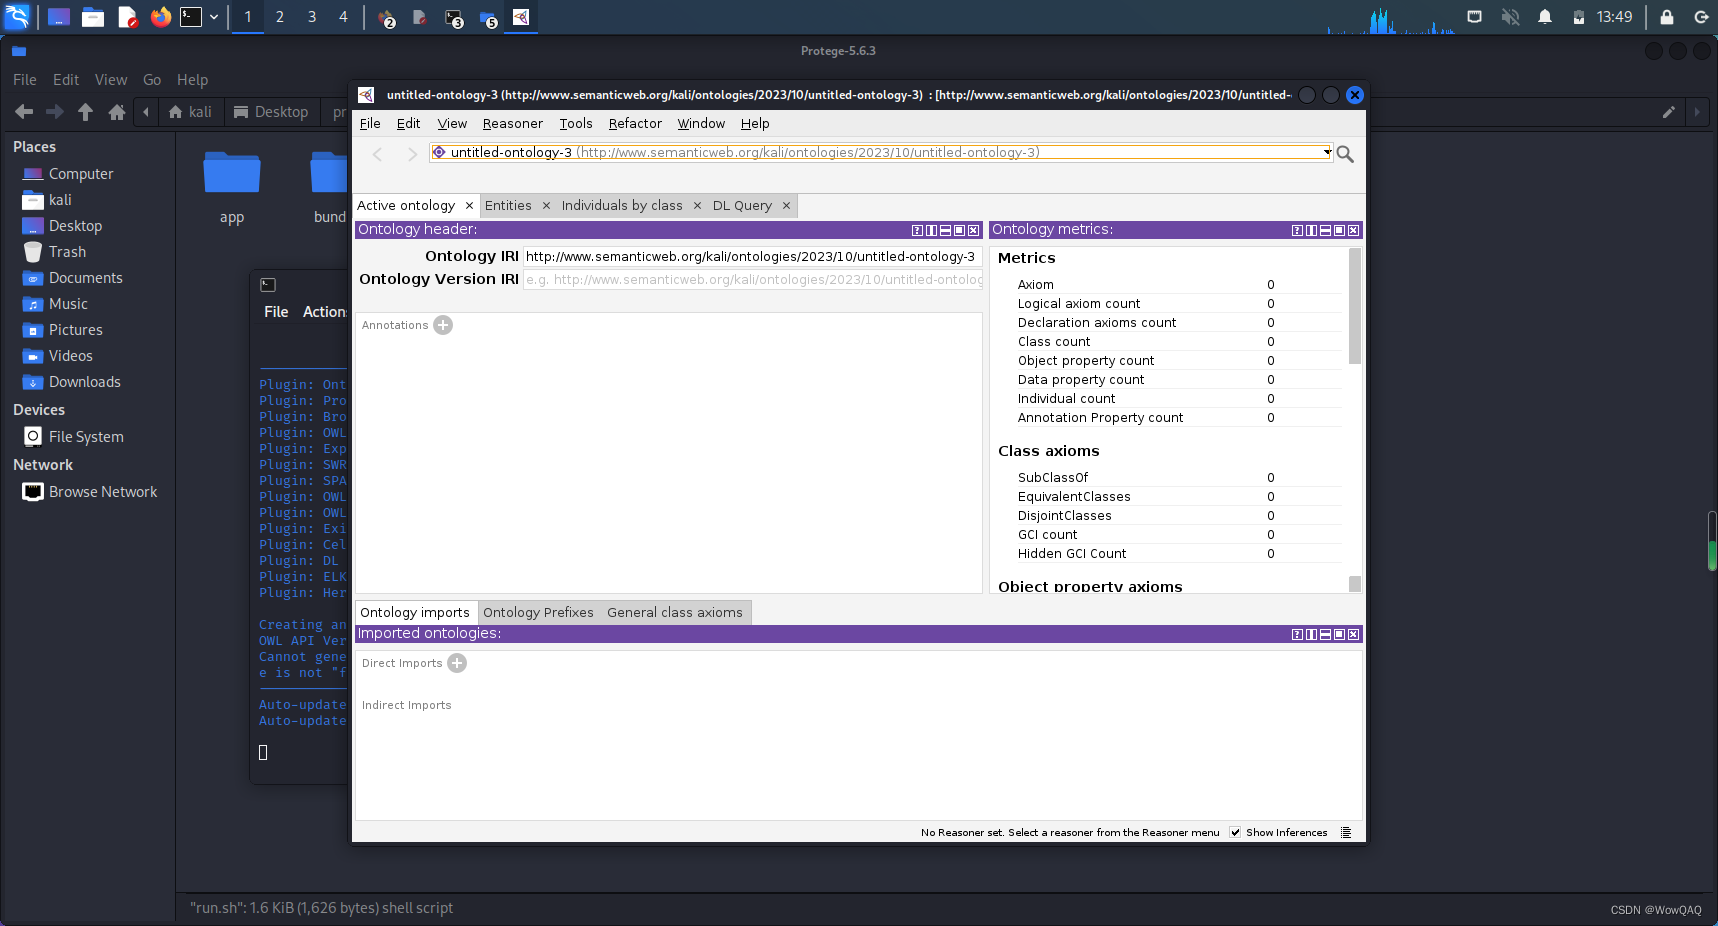Select Trash in file manager sidebar
Viewport: 1718px width, 926px height.
coord(67,252)
